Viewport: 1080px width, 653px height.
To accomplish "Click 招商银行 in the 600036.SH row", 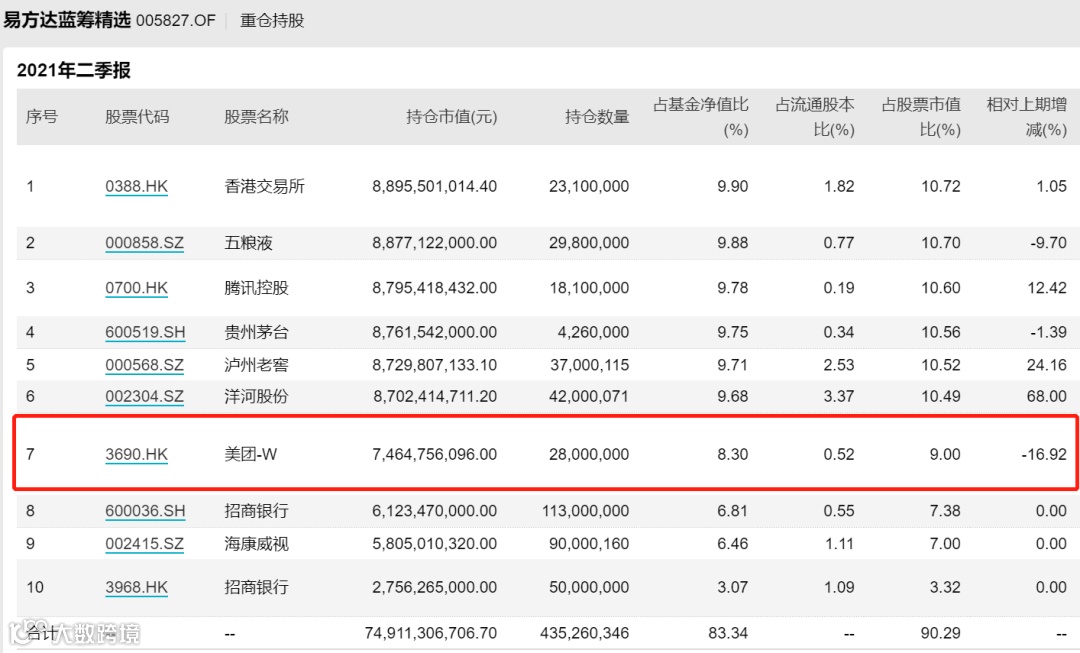I will coord(256,510).
